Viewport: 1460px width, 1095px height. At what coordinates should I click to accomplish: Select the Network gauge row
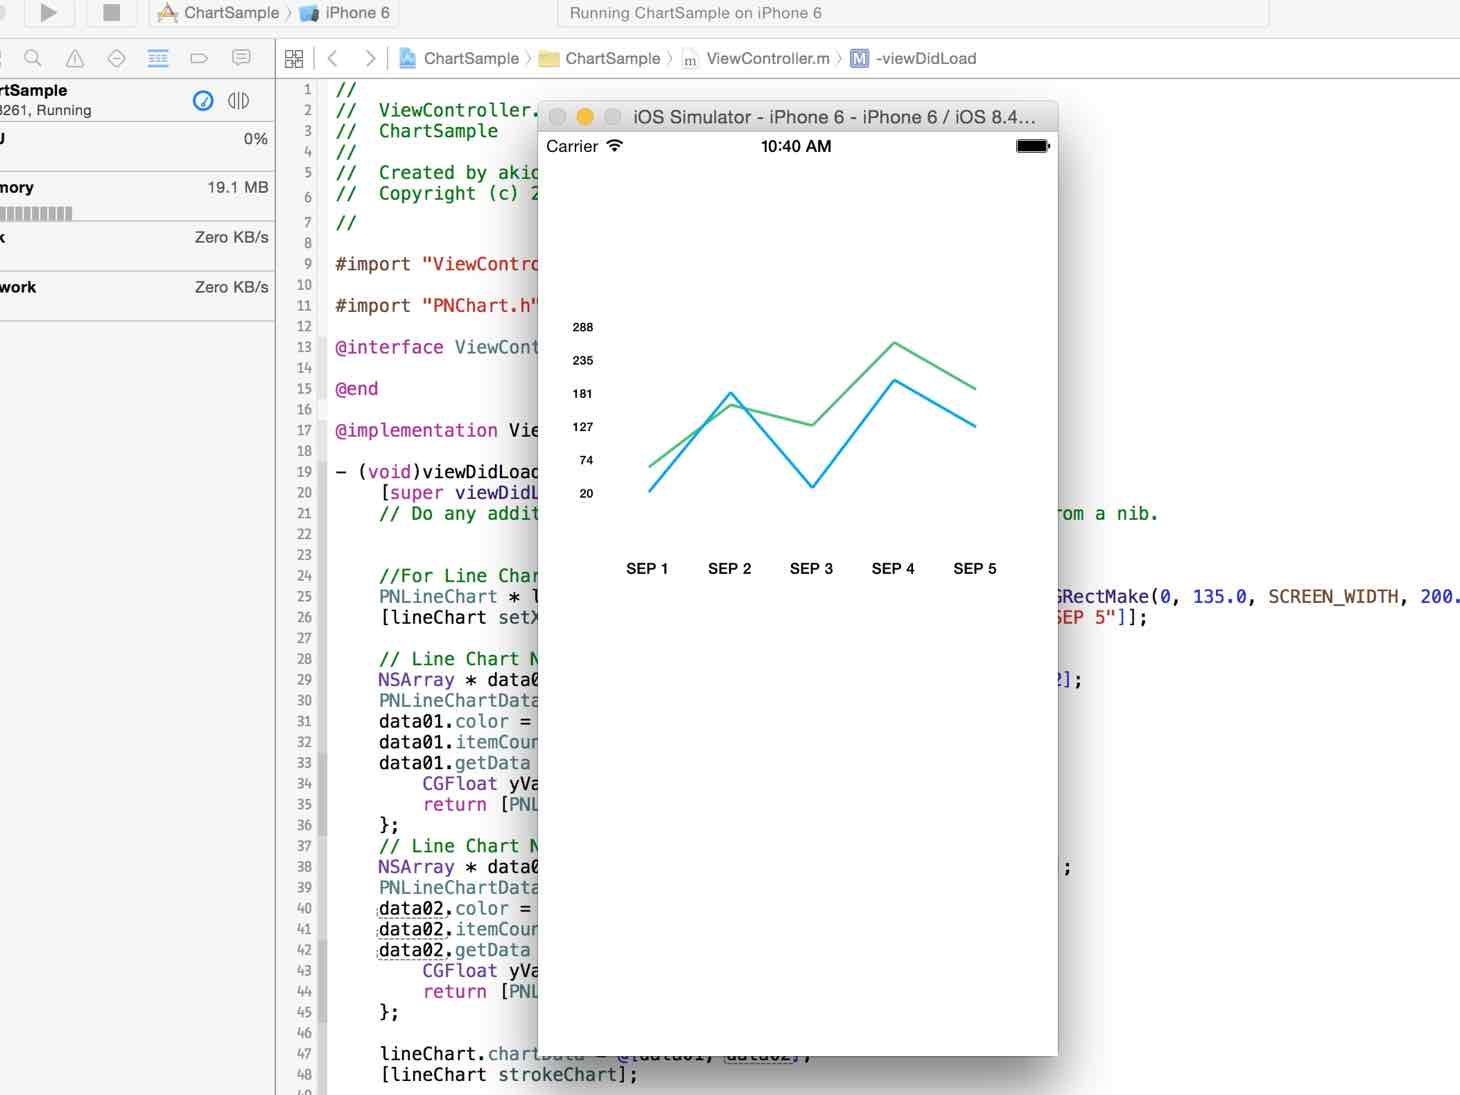137,295
